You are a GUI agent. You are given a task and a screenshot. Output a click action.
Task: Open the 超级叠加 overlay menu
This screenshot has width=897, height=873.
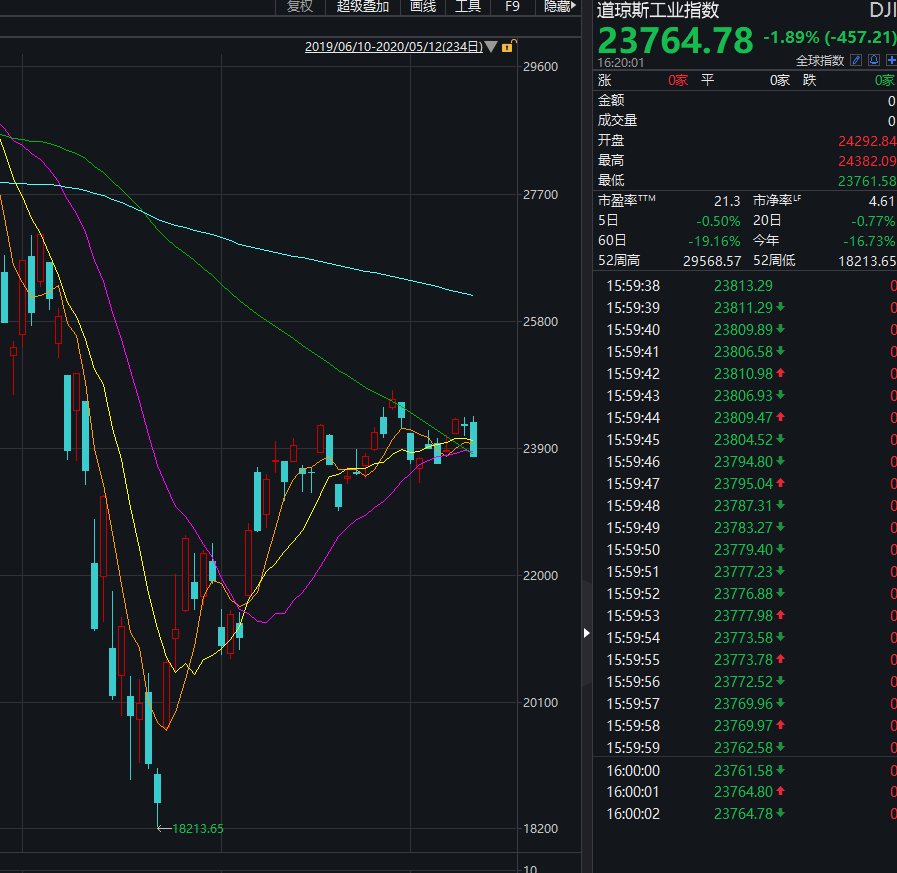(x=363, y=6)
